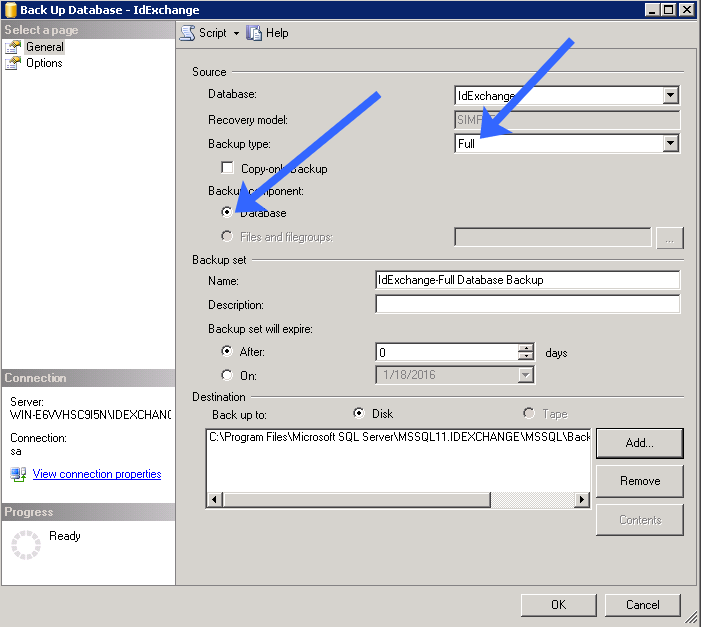Open the expire On date dropdown
Image resolution: width=701 pixels, height=627 pixels.
pyautogui.click(x=526, y=375)
